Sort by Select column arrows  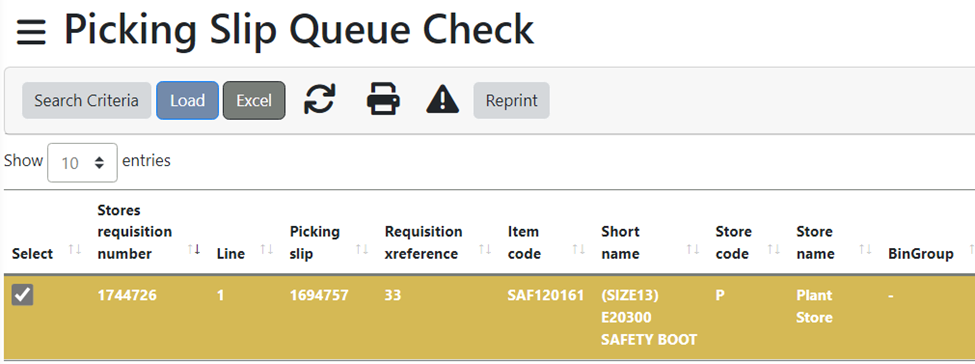[75, 250]
